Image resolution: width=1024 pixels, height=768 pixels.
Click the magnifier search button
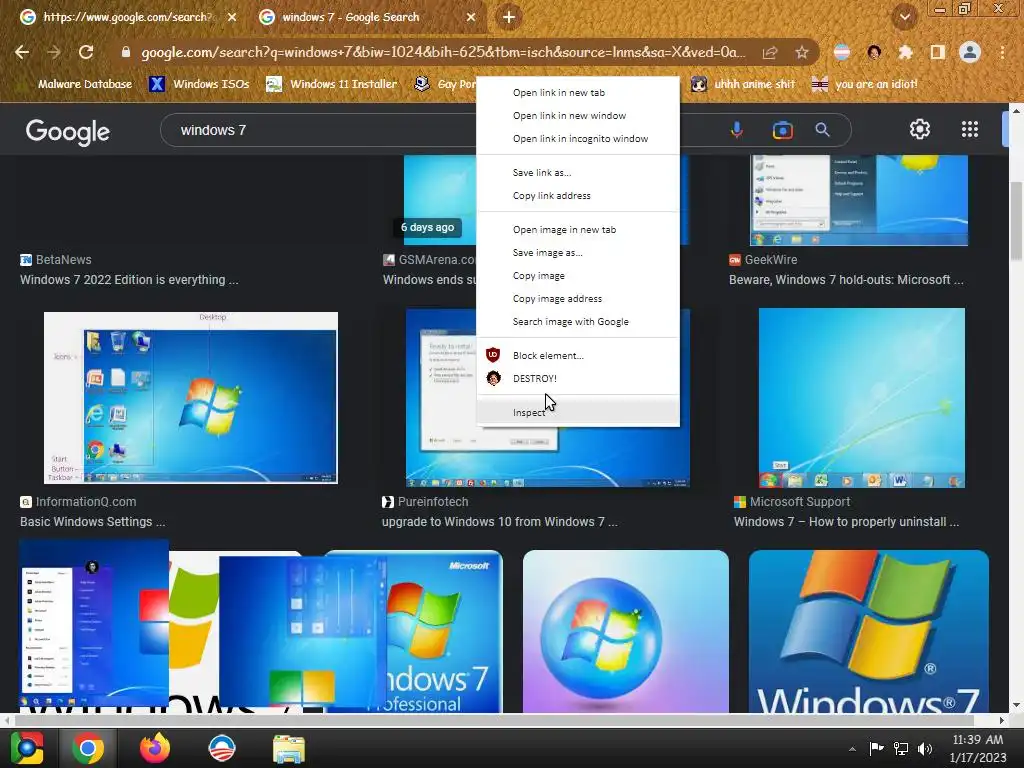(x=822, y=130)
